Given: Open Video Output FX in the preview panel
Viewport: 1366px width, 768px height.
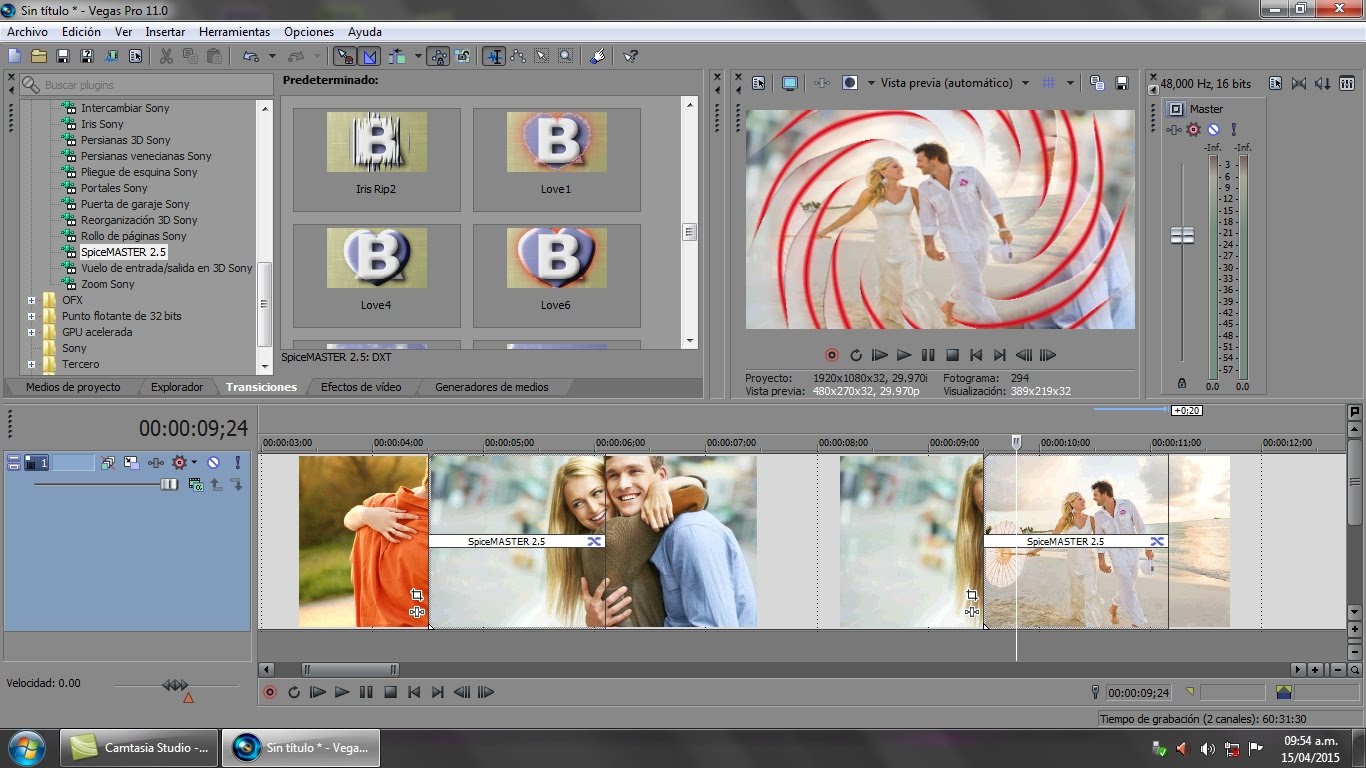Looking at the screenshot, I should point(822,82).
